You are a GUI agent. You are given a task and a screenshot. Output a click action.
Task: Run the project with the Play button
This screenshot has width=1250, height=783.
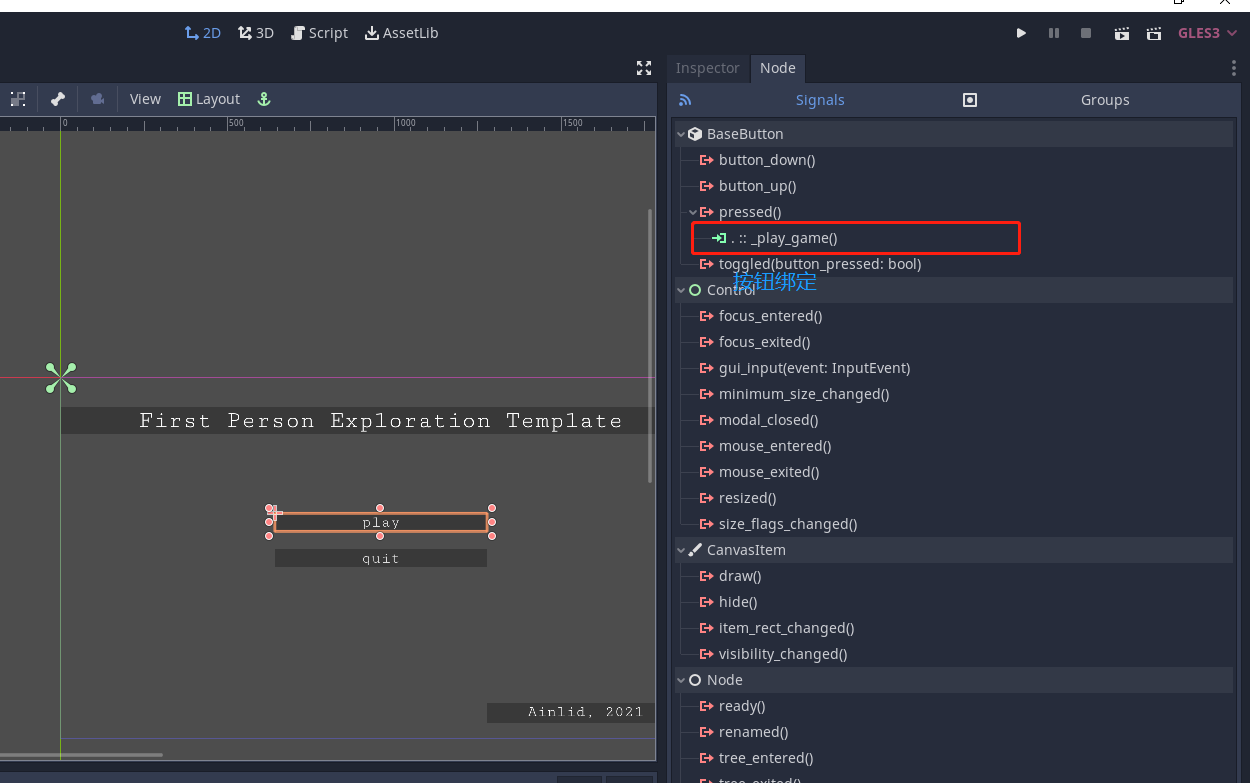point(1021,33)
